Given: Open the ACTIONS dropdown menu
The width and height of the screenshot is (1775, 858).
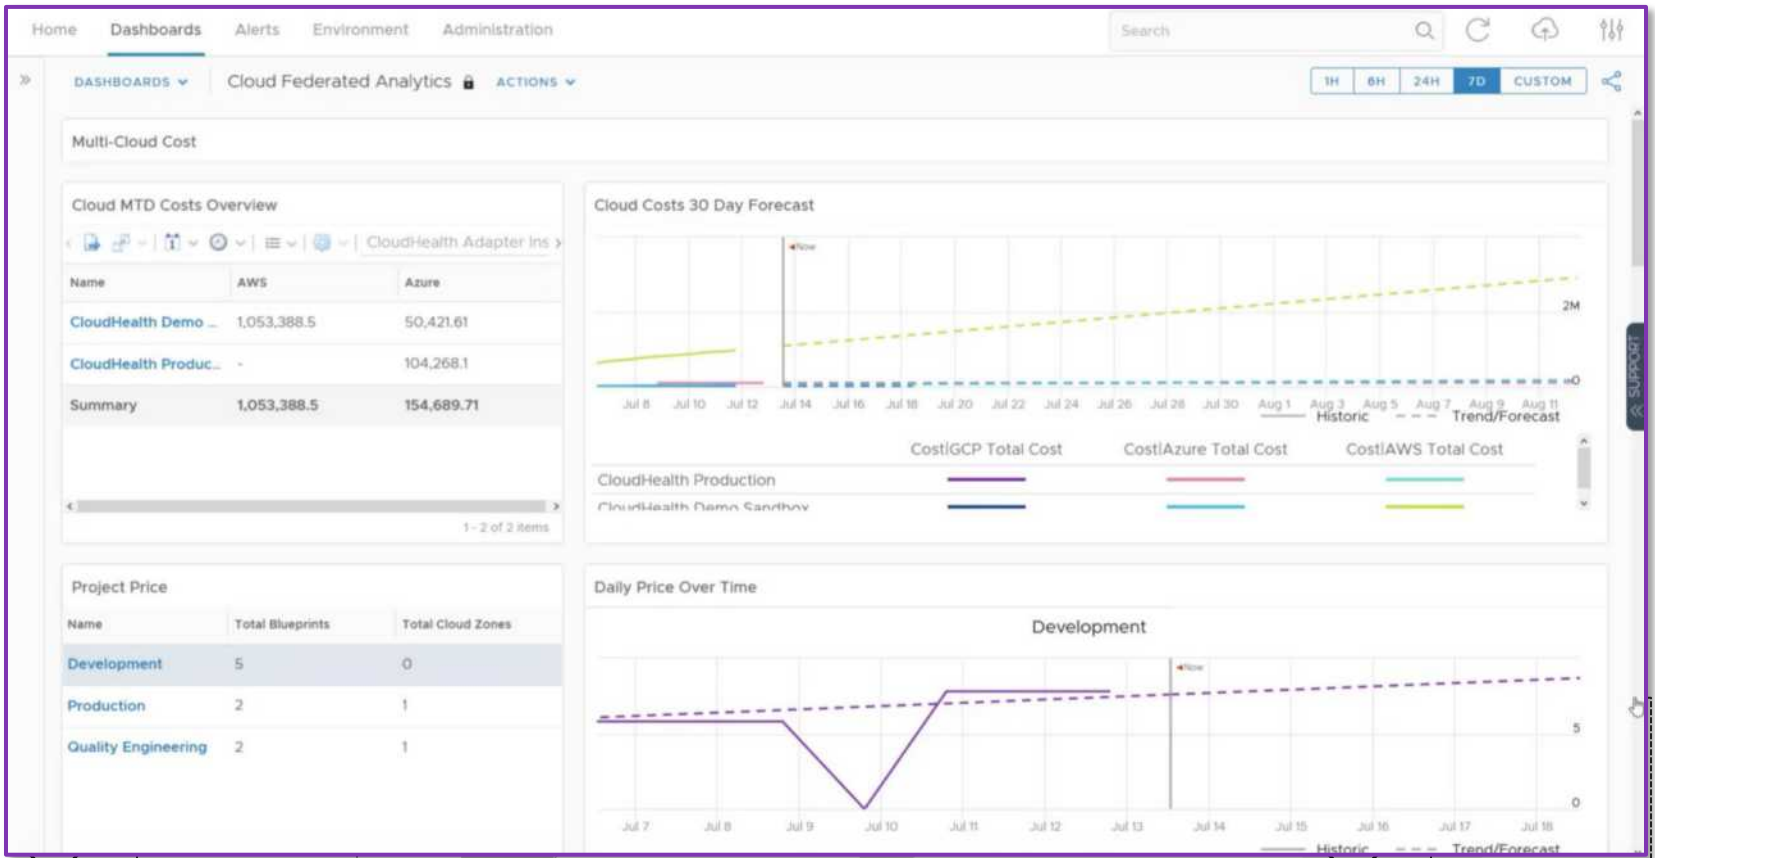Looking at the screenshot, I should pos(535,82).
